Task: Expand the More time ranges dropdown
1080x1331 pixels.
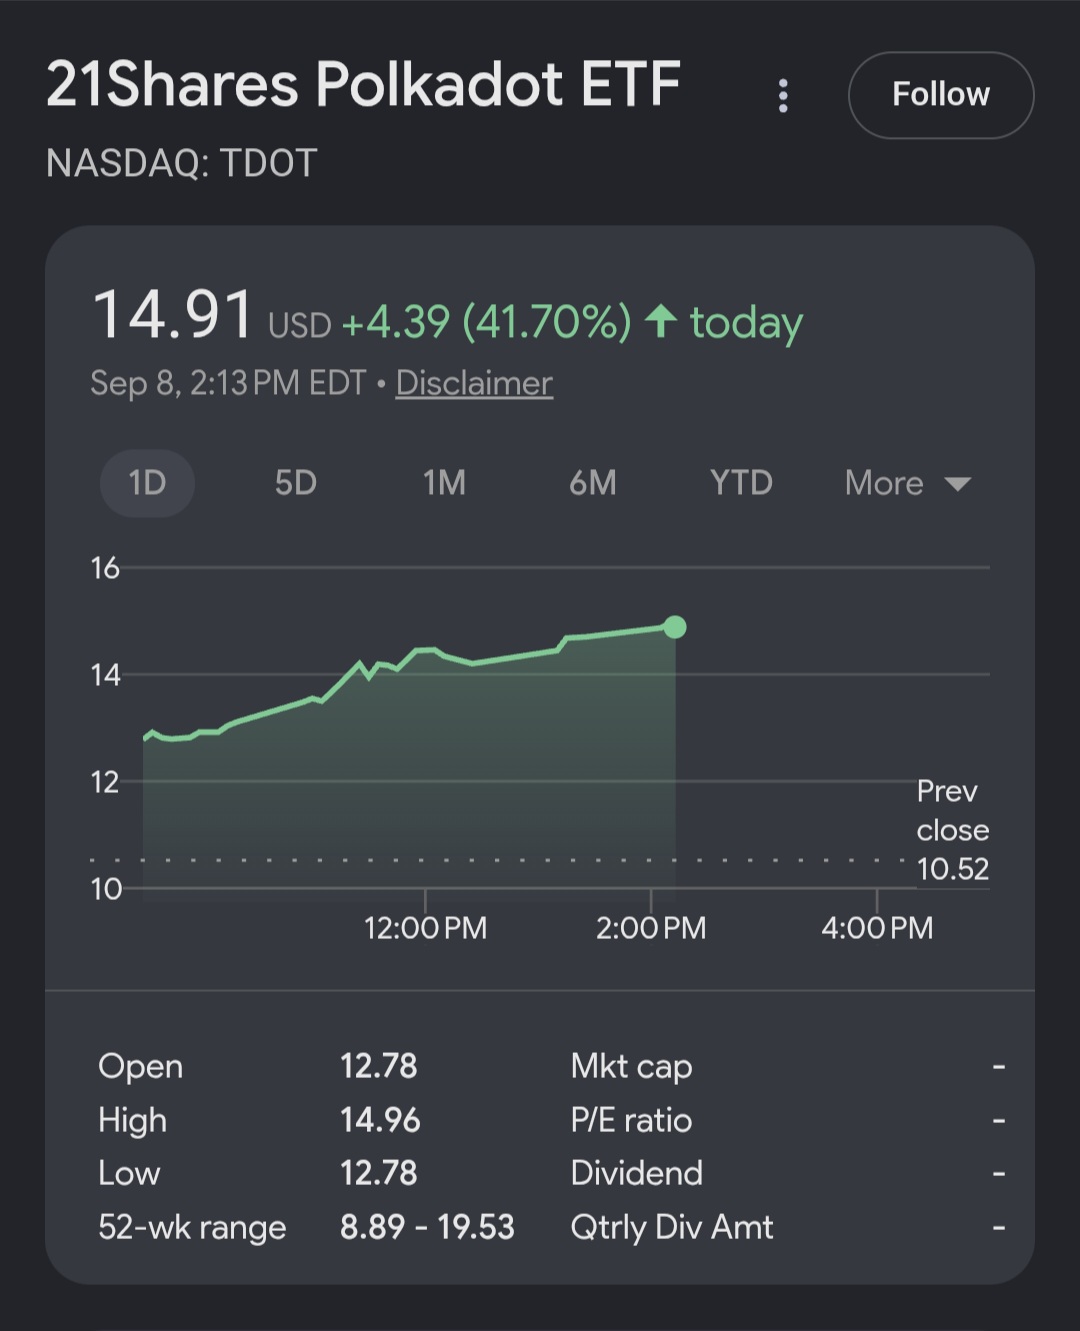Action: point(908,483)
